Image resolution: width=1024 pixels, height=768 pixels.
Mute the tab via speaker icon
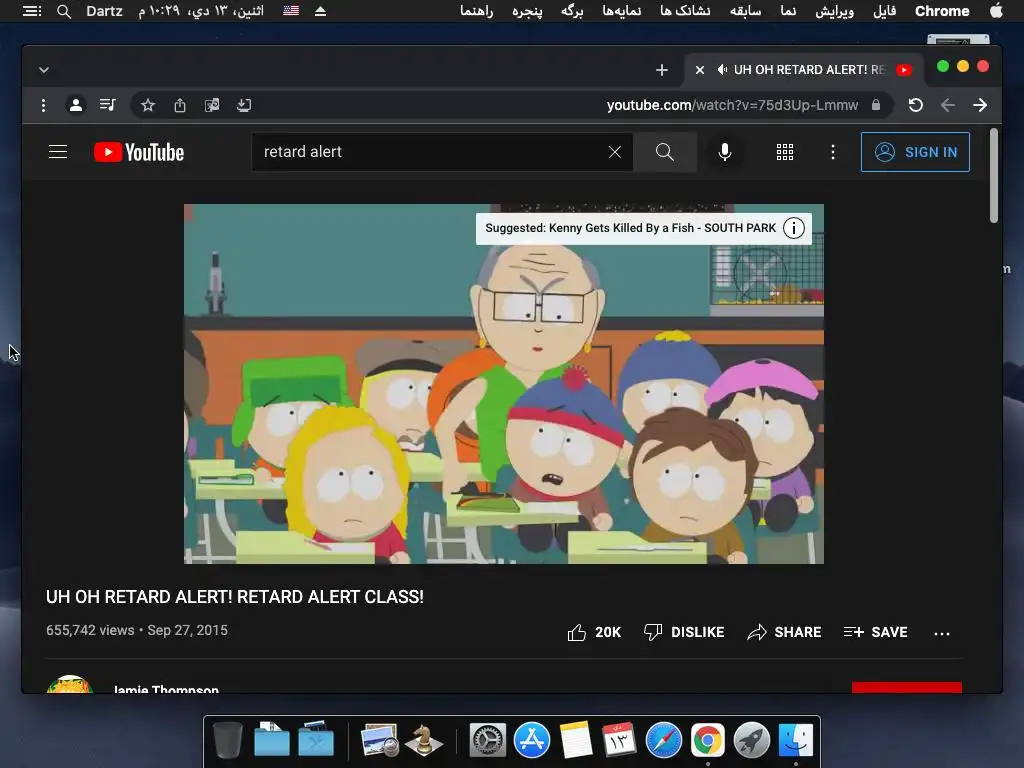[722, 70]
